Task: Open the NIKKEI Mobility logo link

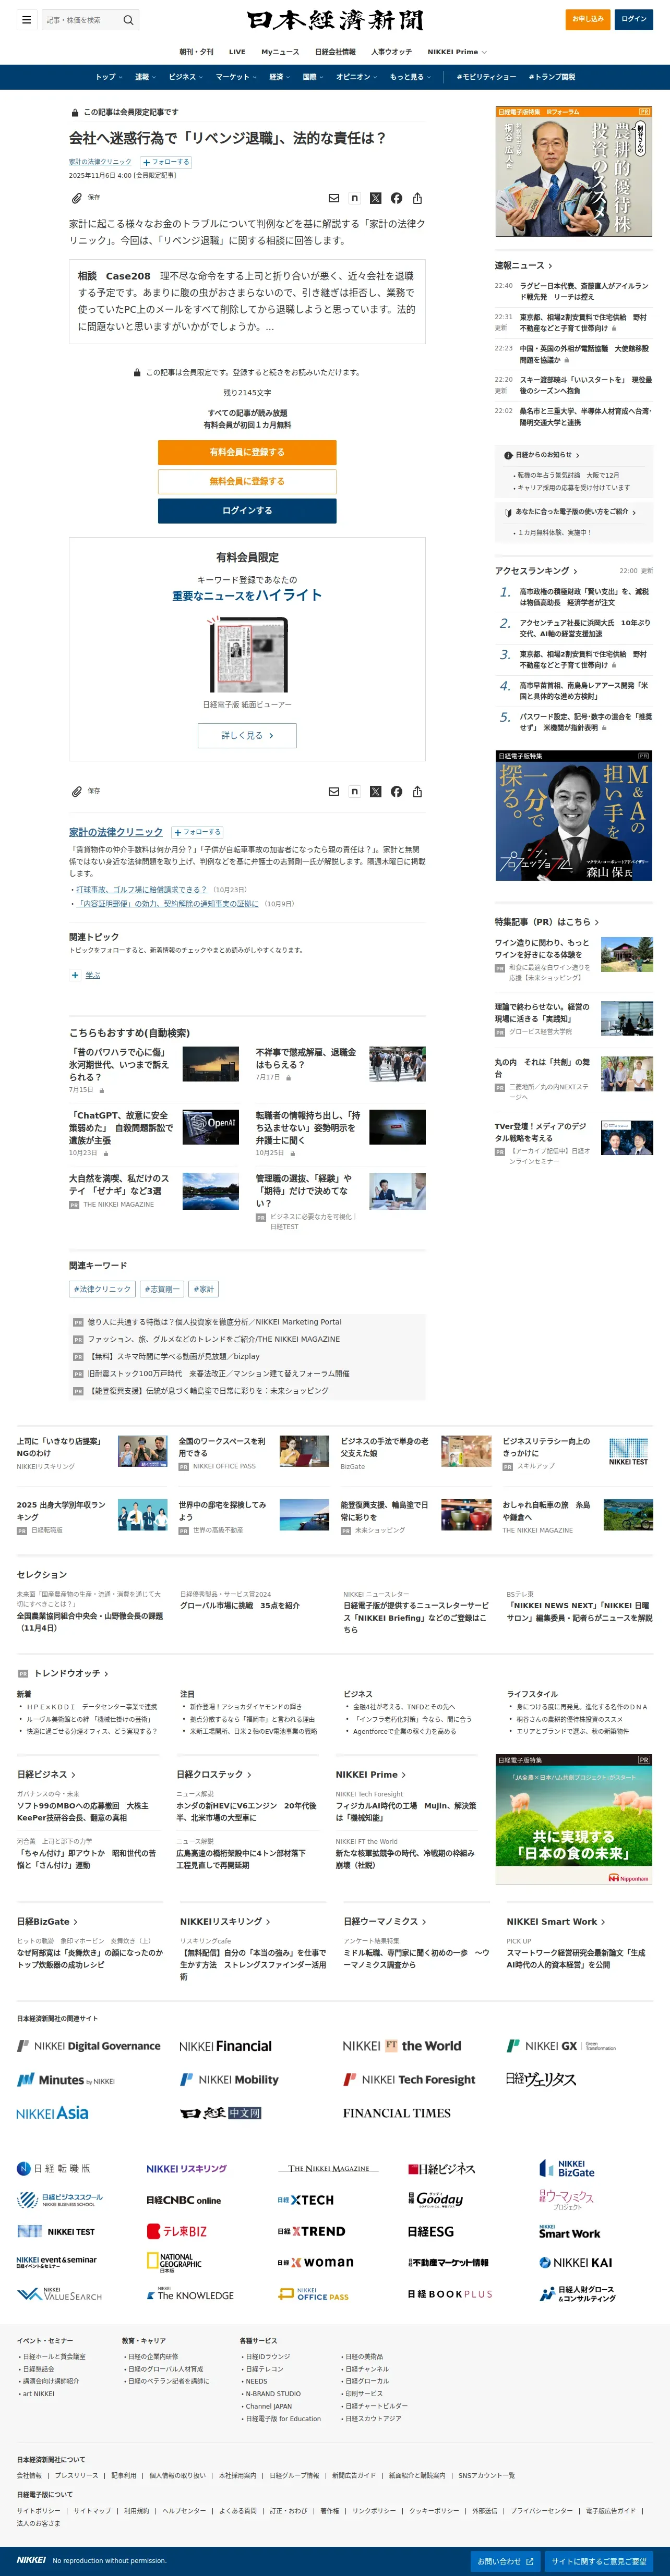Action: pos(229,2079)
